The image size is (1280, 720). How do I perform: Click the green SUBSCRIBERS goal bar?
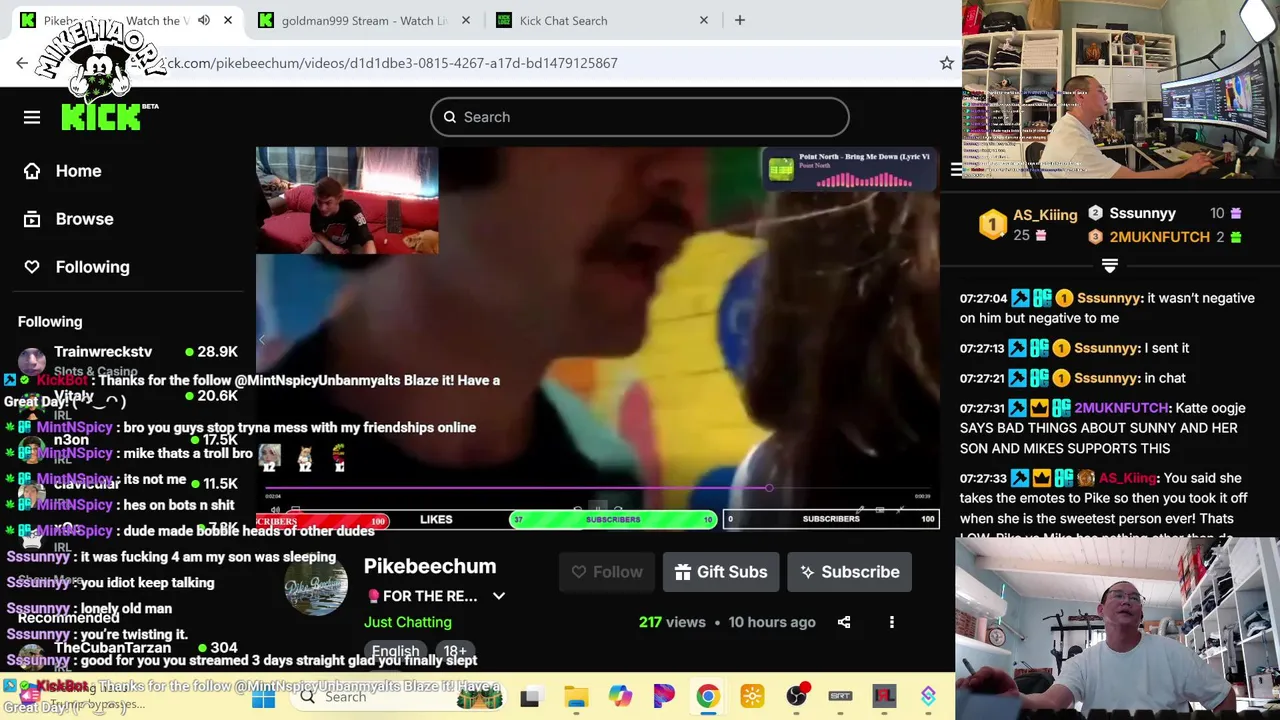click(613, 519)
